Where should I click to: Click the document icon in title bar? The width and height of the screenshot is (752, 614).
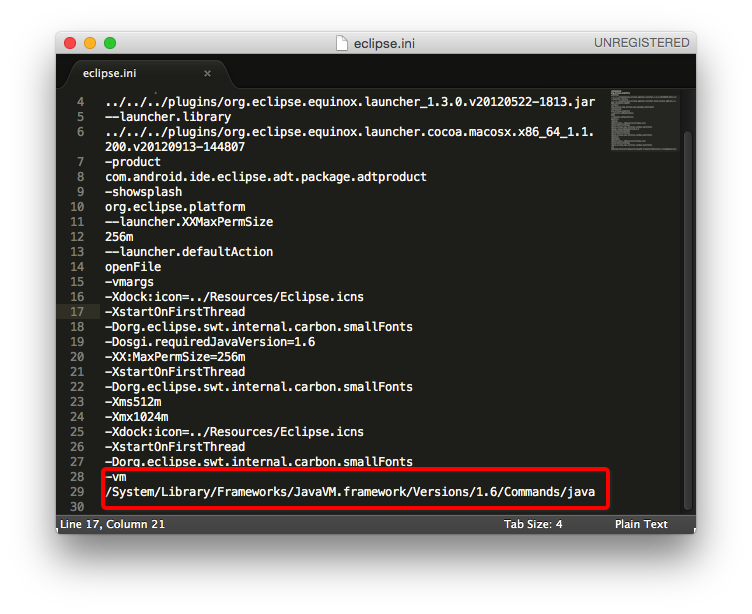(x=342, y=43)
